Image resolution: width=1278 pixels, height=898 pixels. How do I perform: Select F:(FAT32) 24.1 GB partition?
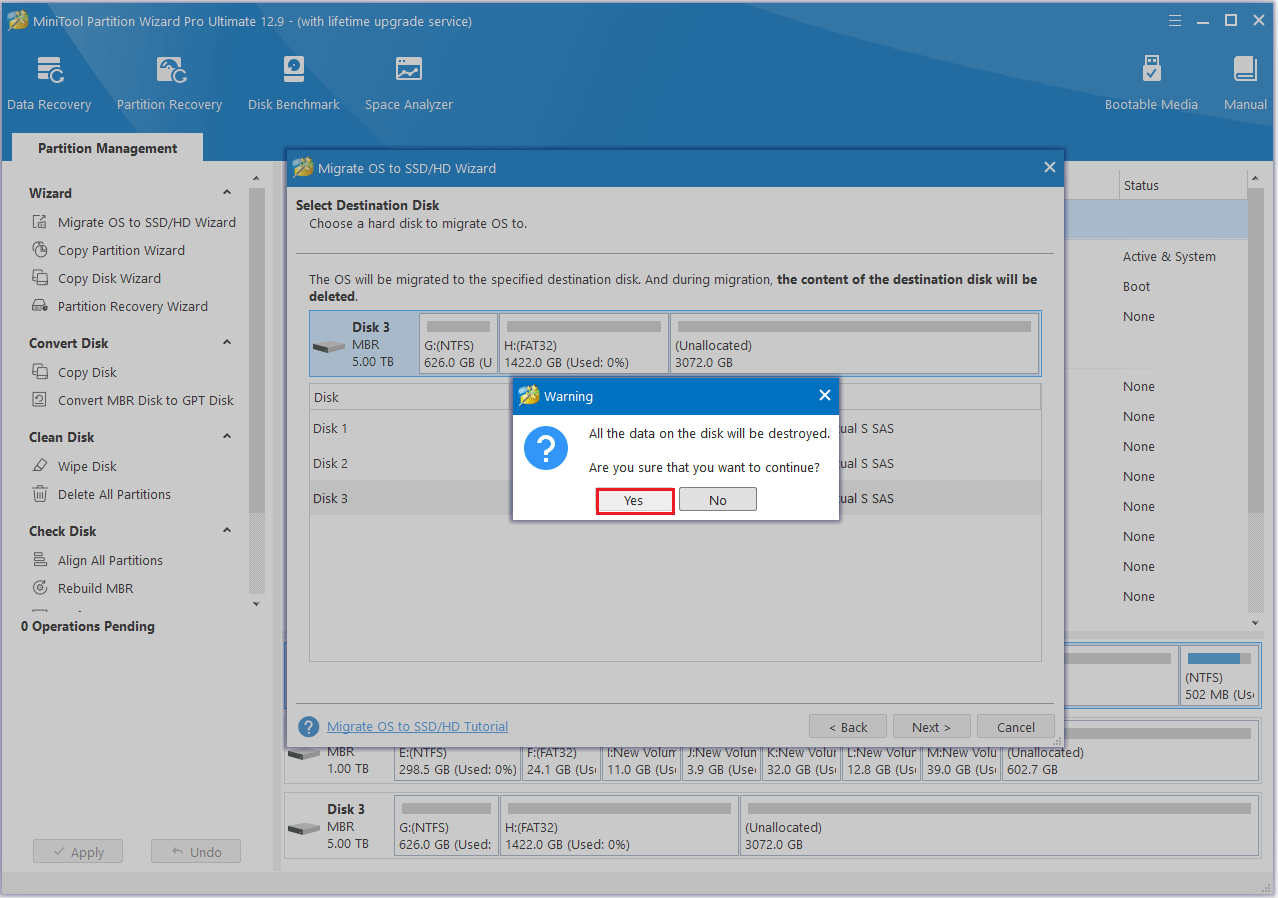[561, 761]
